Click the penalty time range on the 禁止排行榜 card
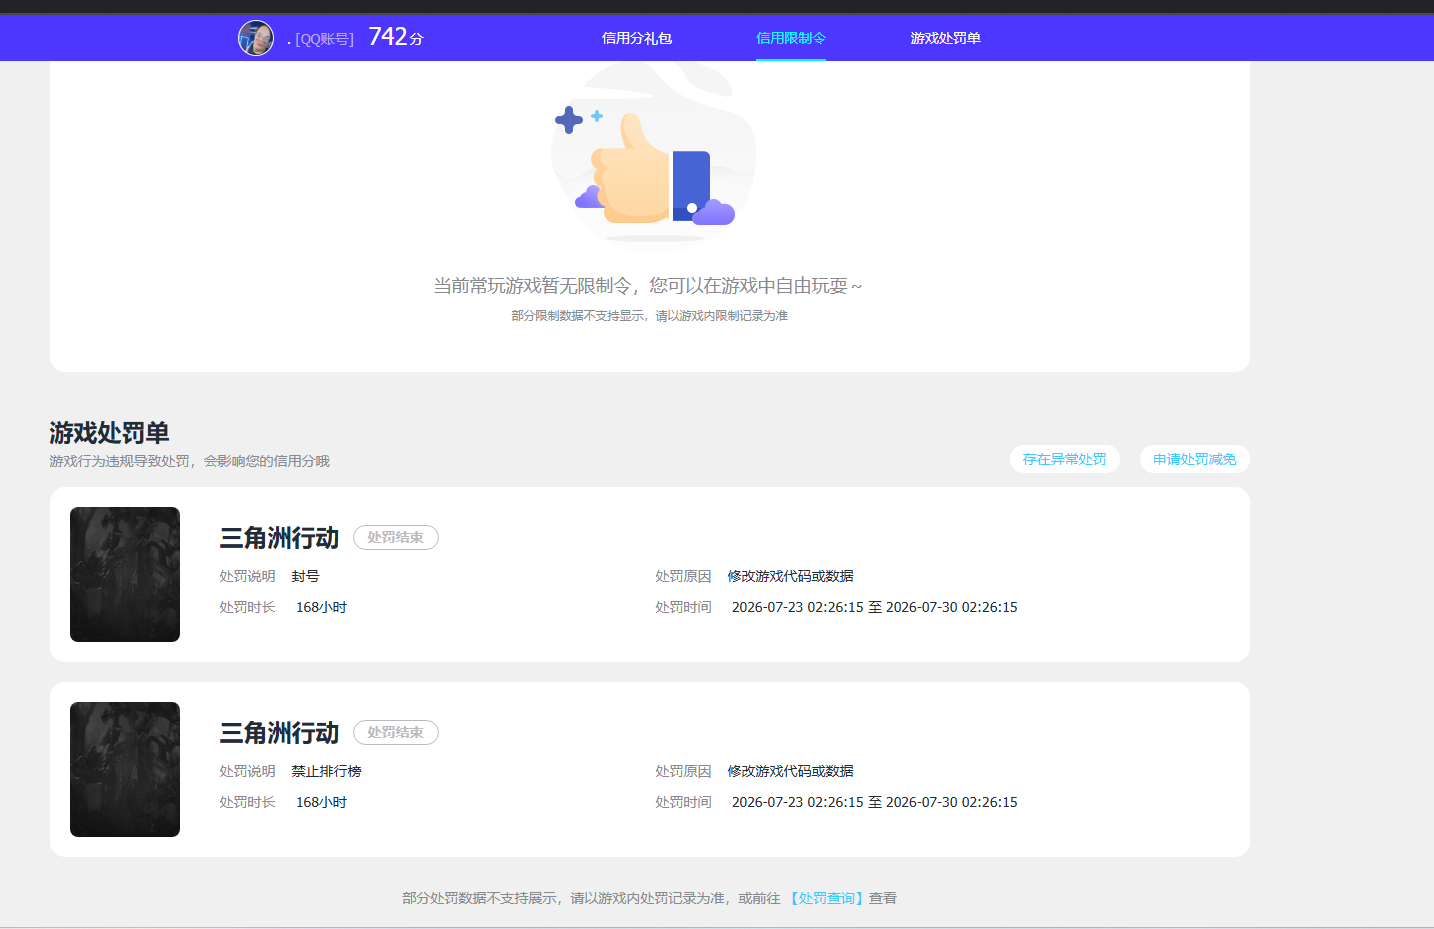The width and height of the screenshot is (1434, 929). point(875,802)
